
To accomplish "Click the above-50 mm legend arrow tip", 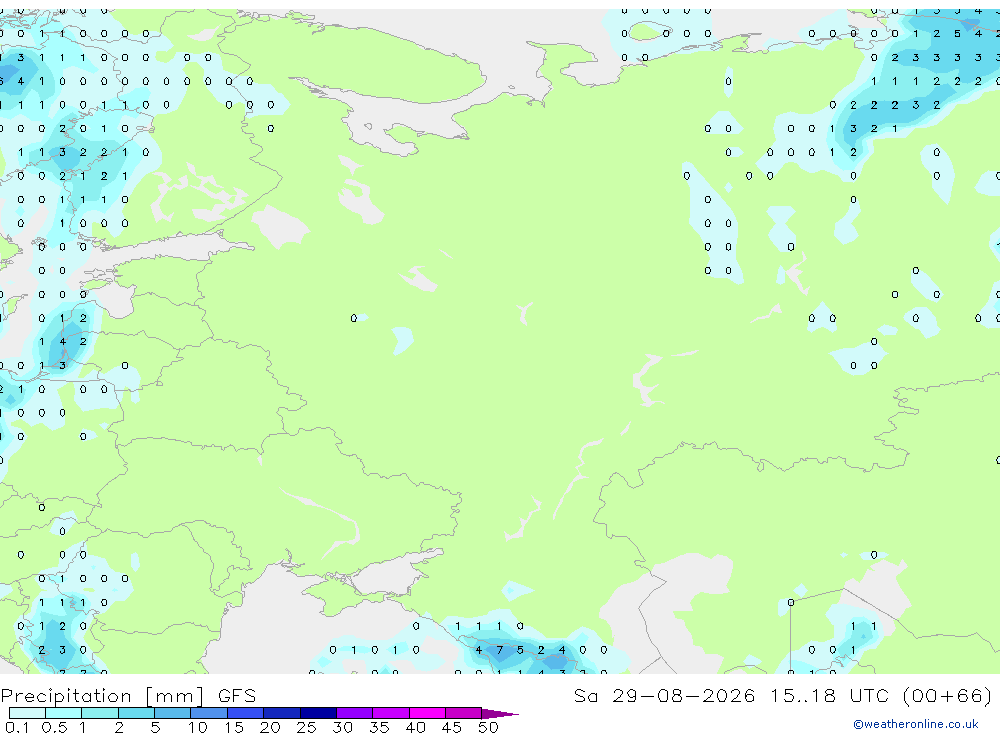I will (x=500, y=713).
